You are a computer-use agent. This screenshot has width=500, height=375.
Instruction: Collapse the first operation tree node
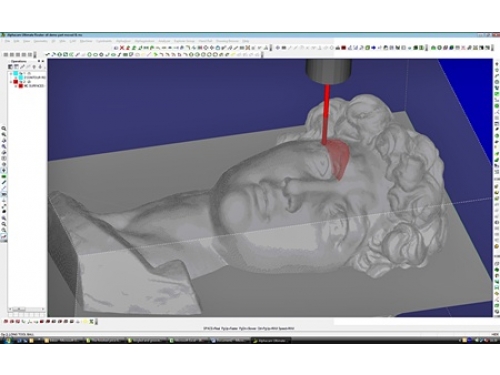click(x=11, y=74)
